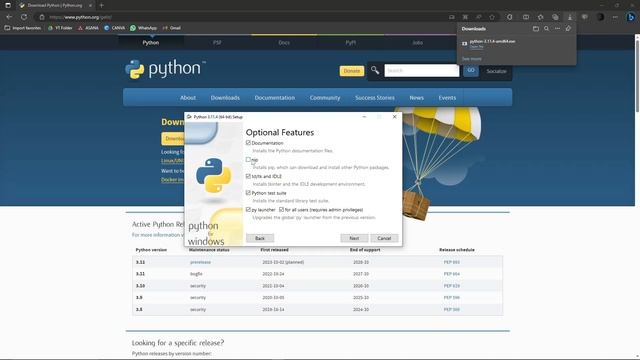Screen dimensions: 640x360
Task: Open ASANA bookmark
Action: [88, 28]
